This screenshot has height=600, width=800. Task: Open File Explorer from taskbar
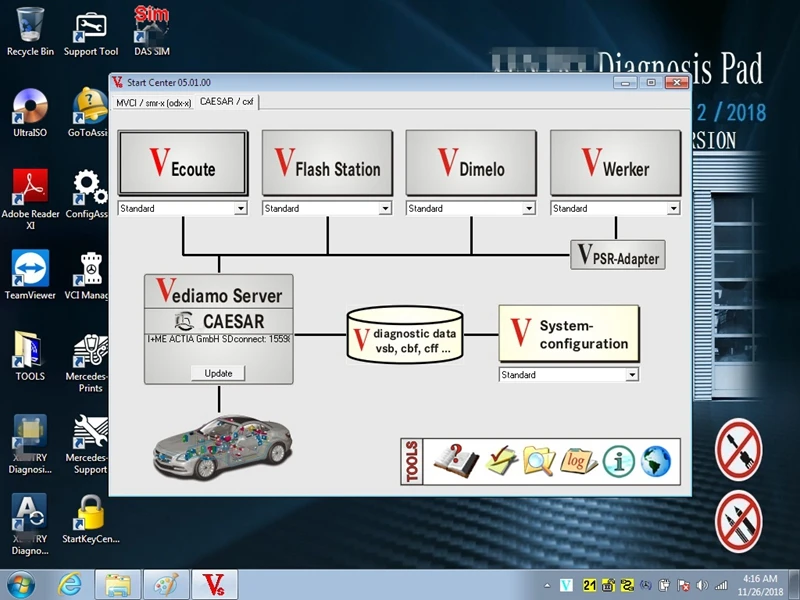(x=118, y=585)
